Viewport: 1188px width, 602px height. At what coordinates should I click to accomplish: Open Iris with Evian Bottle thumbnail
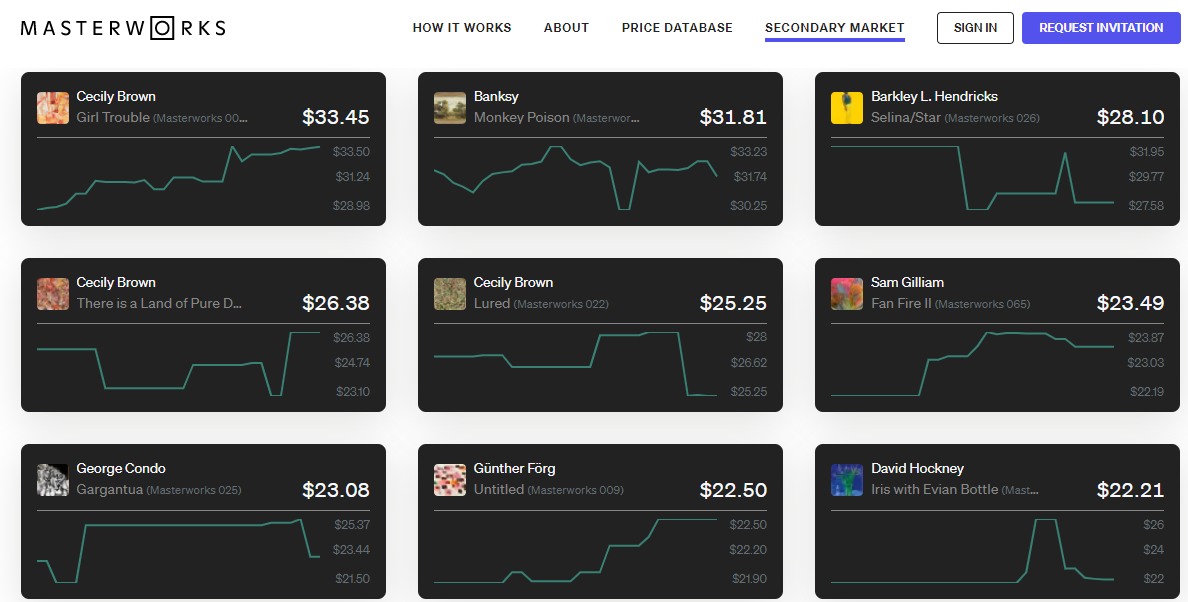tap(847, 480)
